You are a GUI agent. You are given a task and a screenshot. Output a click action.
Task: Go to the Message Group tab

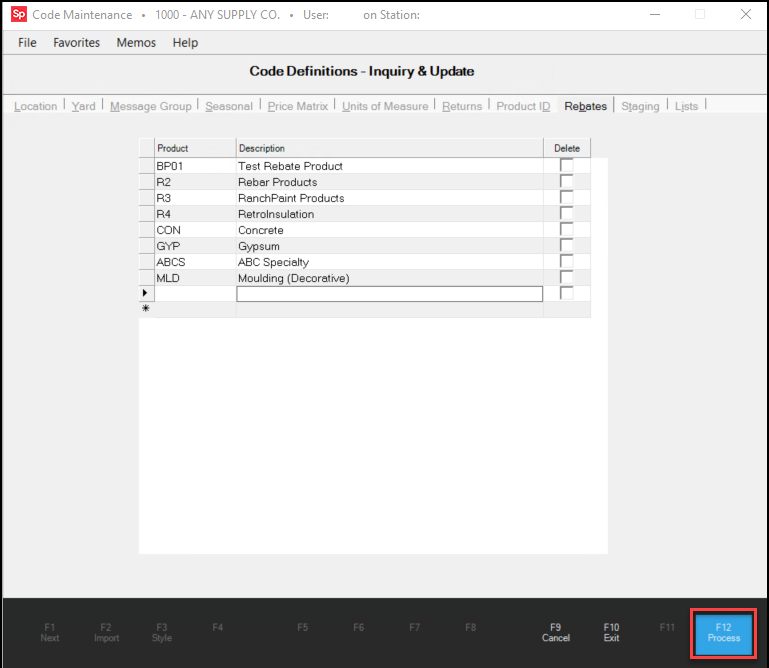(x=151, y=106)
